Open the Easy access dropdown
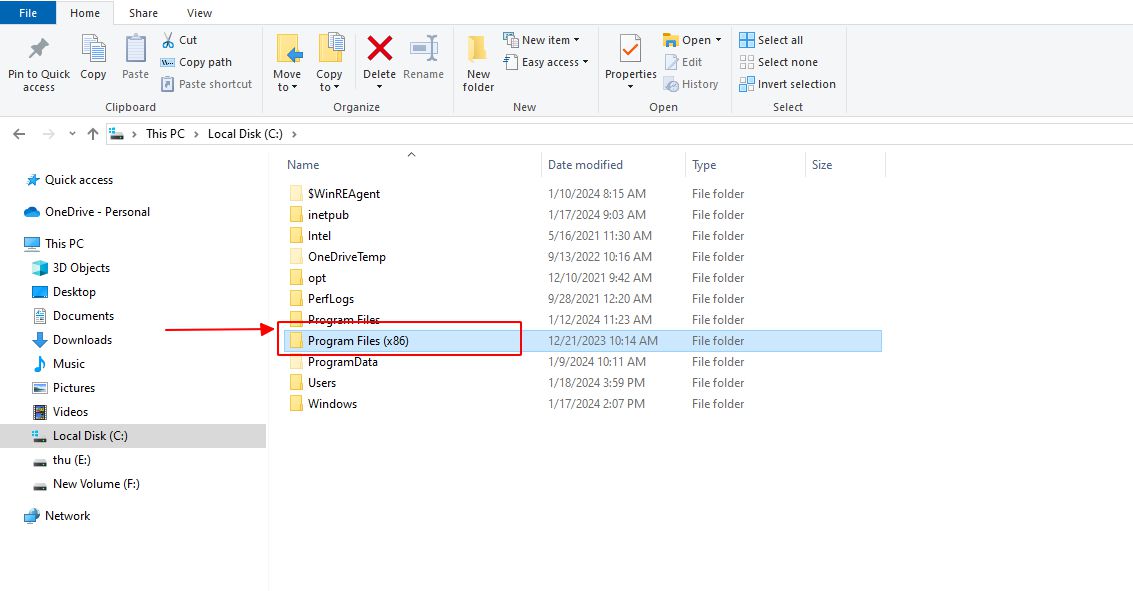The image size is (1133, 591). [546, 61]
